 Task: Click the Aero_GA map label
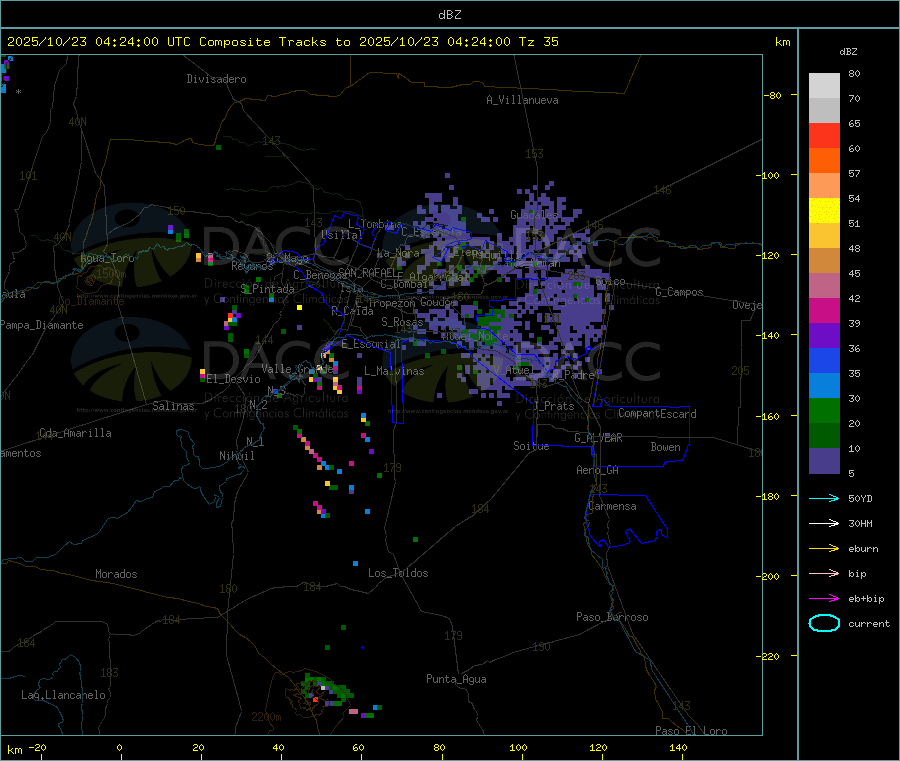pos(598,470)
